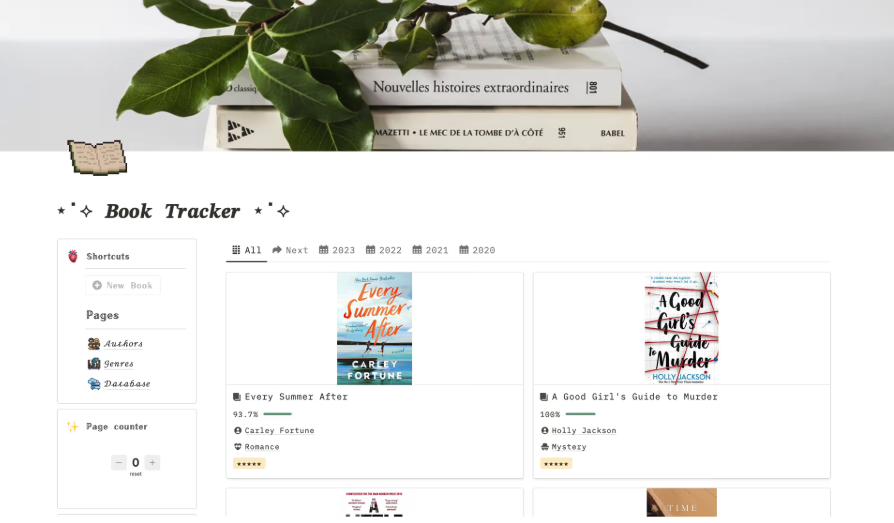Click the heart icon beside Shortcuts
The image size is (894, 523).
coord(73,256)
